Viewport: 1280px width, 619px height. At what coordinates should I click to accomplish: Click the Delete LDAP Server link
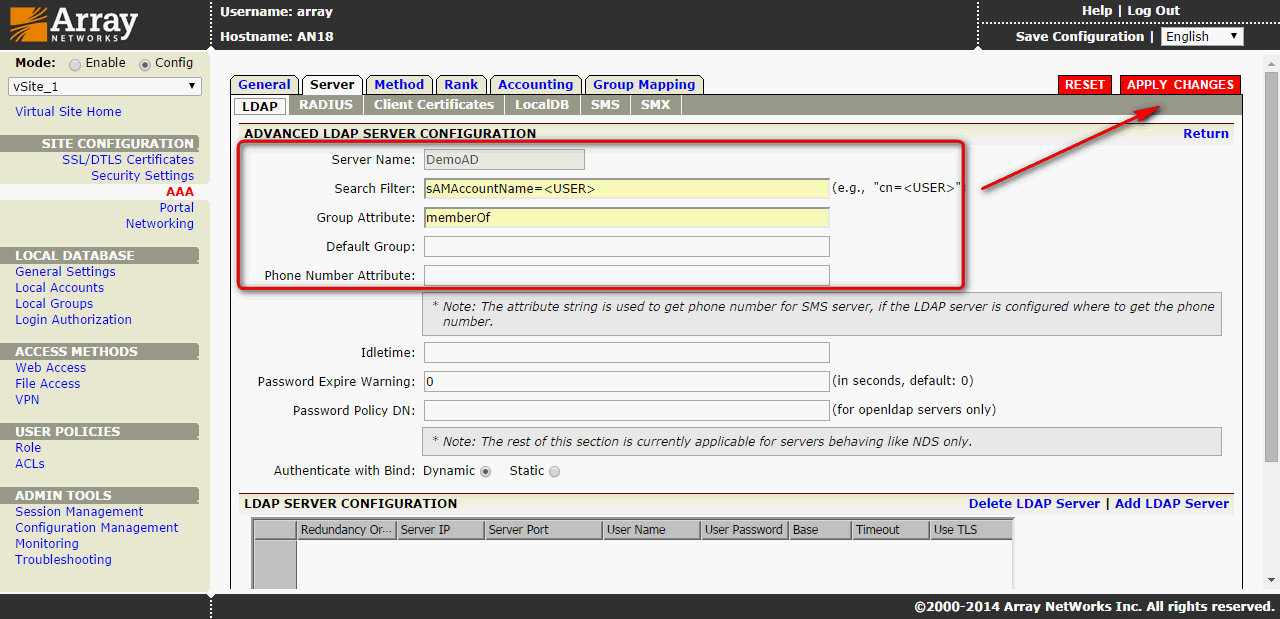point(1034,504)
